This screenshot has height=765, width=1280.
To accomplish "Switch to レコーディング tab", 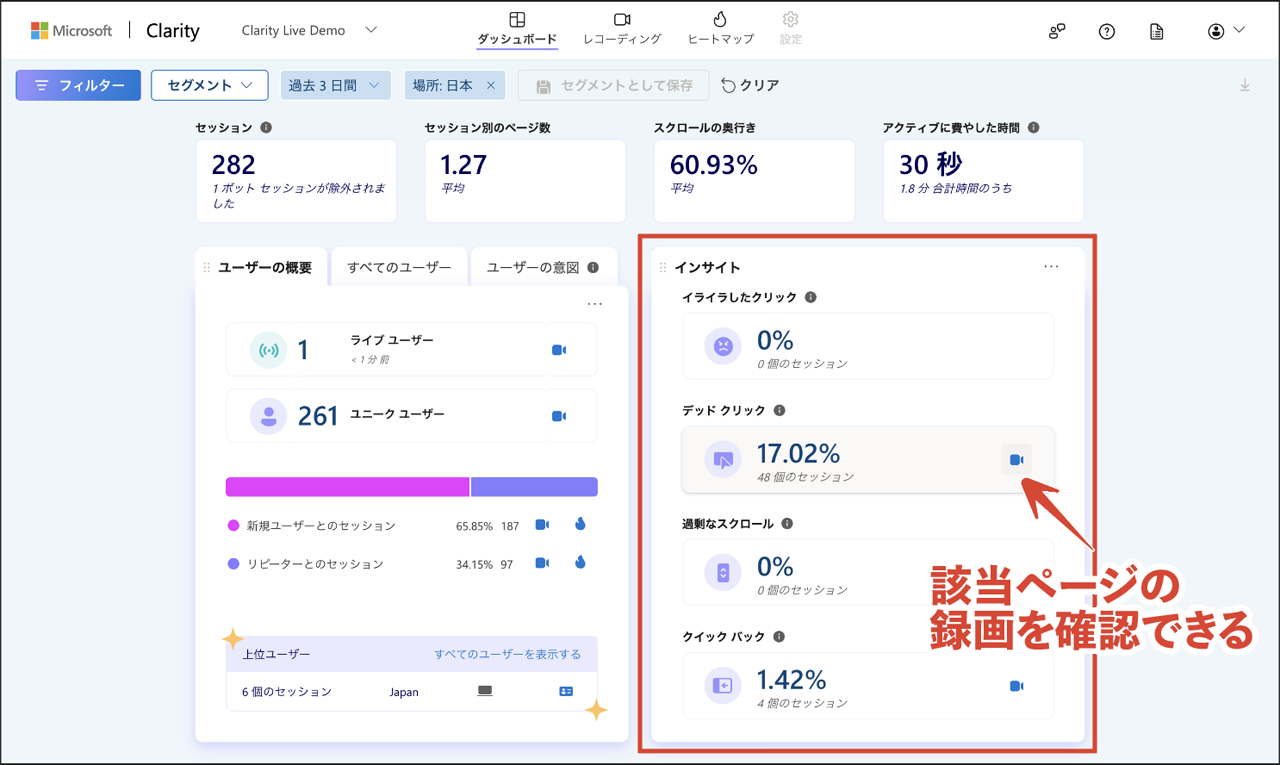I will [622, 29].
